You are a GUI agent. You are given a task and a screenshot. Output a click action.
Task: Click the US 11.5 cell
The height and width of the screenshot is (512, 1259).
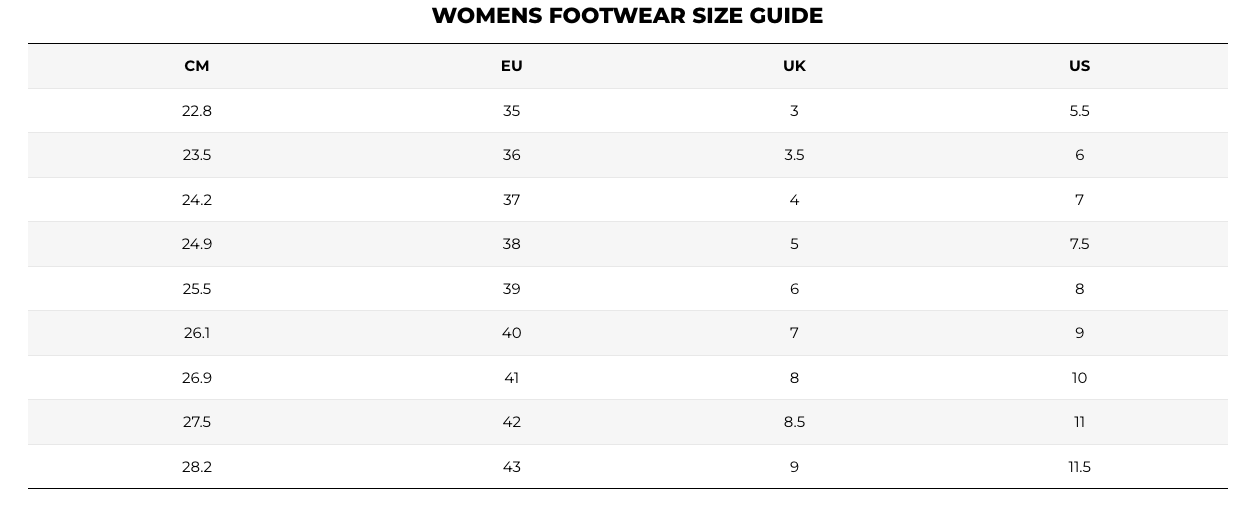click(x=1079, y=467)
